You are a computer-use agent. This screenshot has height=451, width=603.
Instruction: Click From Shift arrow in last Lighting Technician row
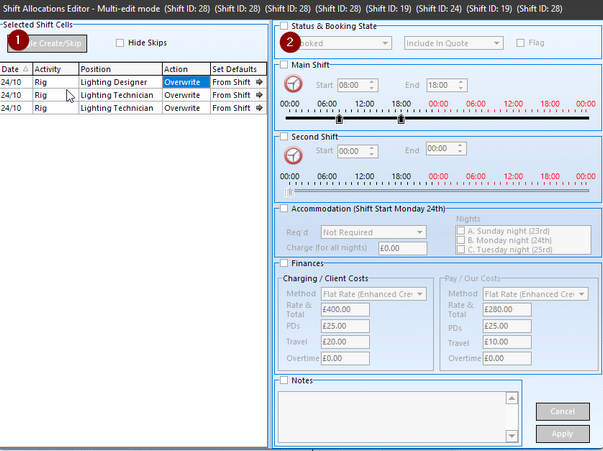[259, 107]
